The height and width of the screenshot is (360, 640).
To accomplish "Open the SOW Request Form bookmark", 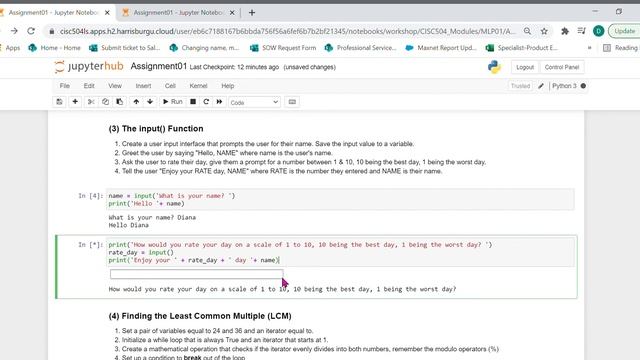I will (x=283, y=48).
